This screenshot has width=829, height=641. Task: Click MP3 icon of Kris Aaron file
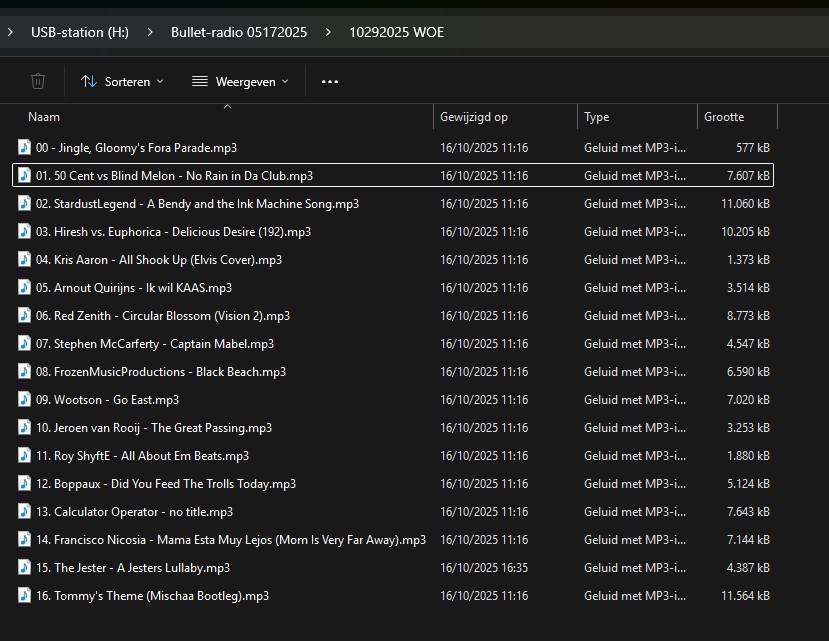click(24, 259)
